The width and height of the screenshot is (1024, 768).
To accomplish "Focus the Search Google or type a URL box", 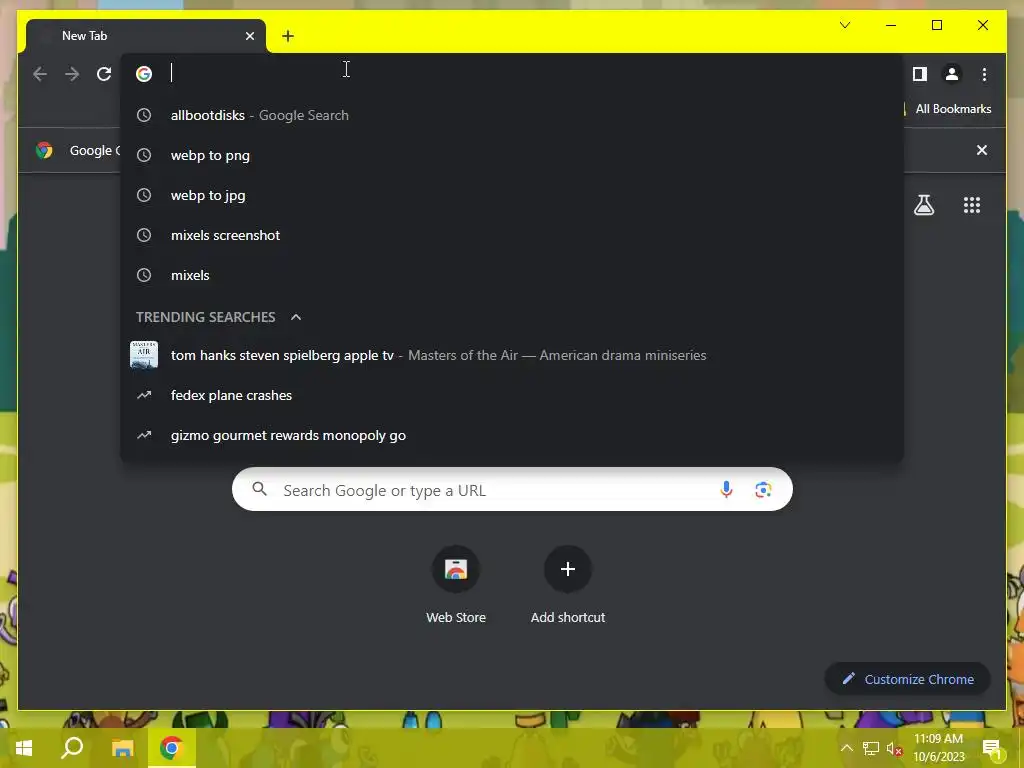I will pos(512,489).
